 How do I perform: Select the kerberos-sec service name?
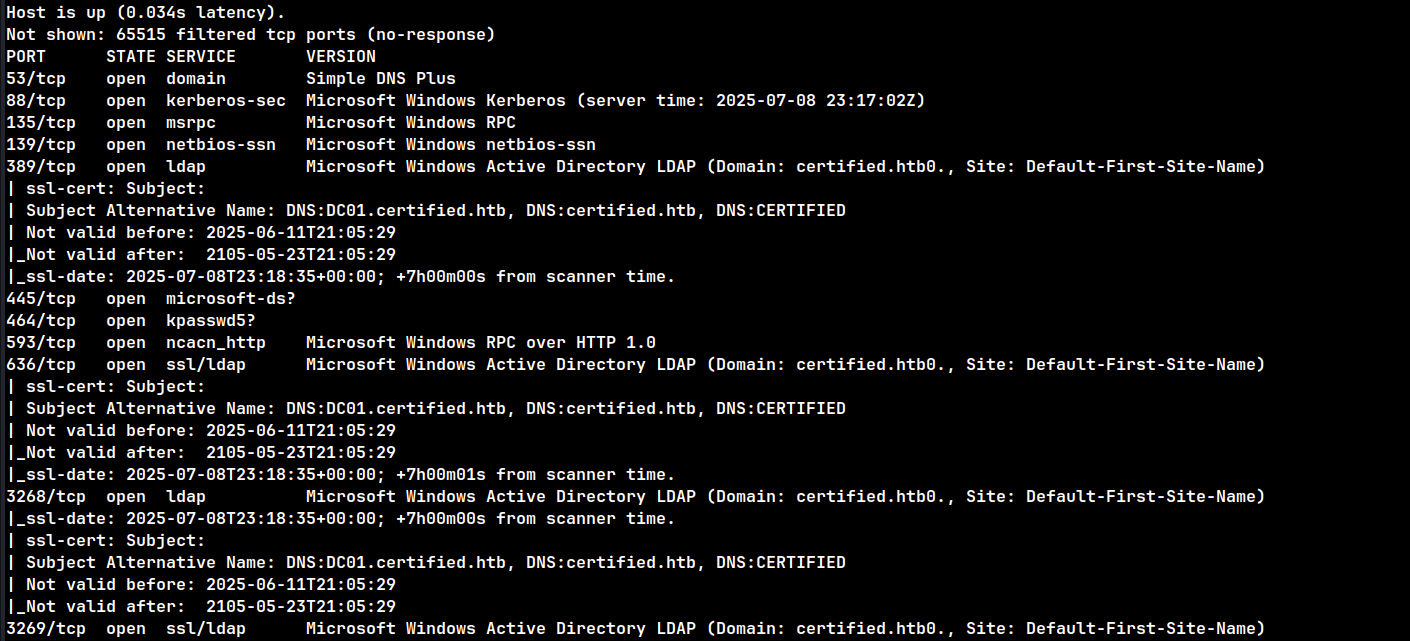226,100
